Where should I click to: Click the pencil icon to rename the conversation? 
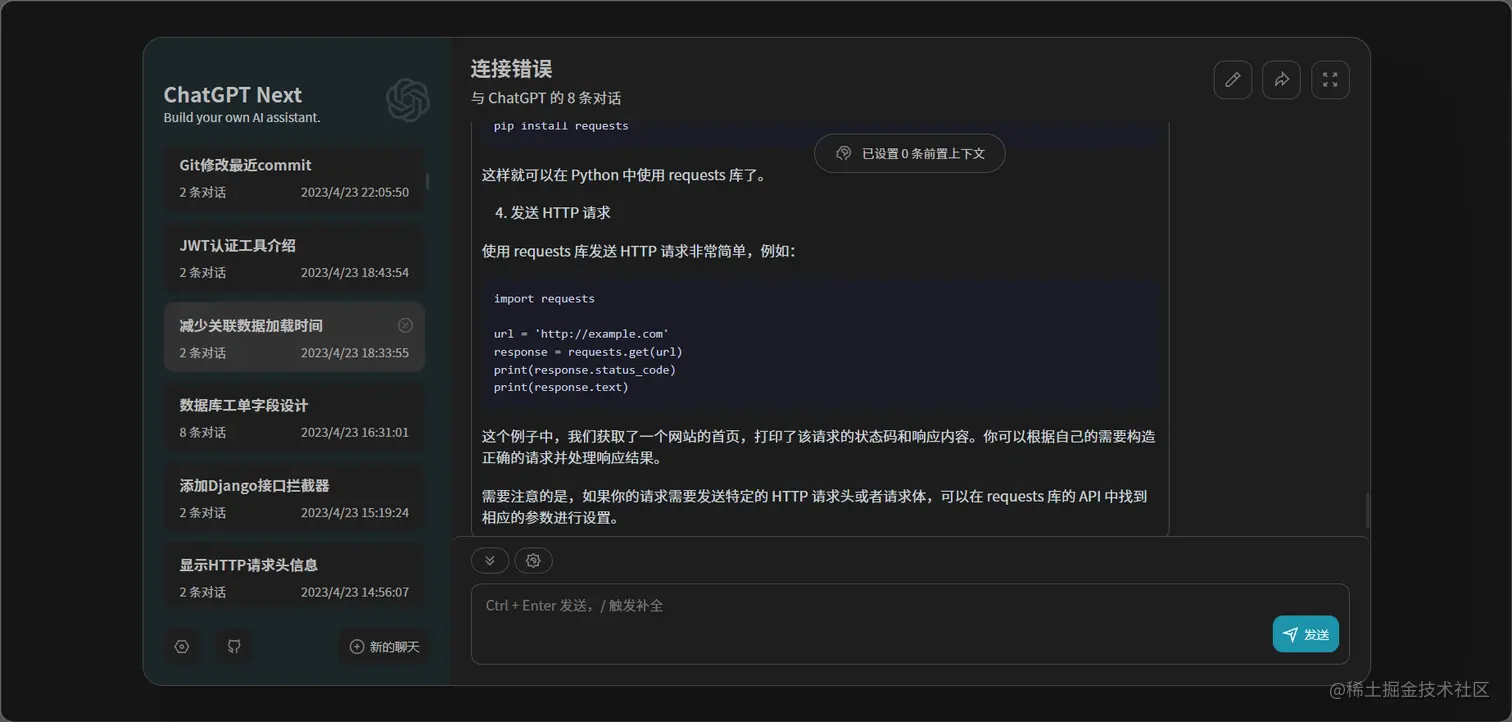click(x=1232, y=79)
